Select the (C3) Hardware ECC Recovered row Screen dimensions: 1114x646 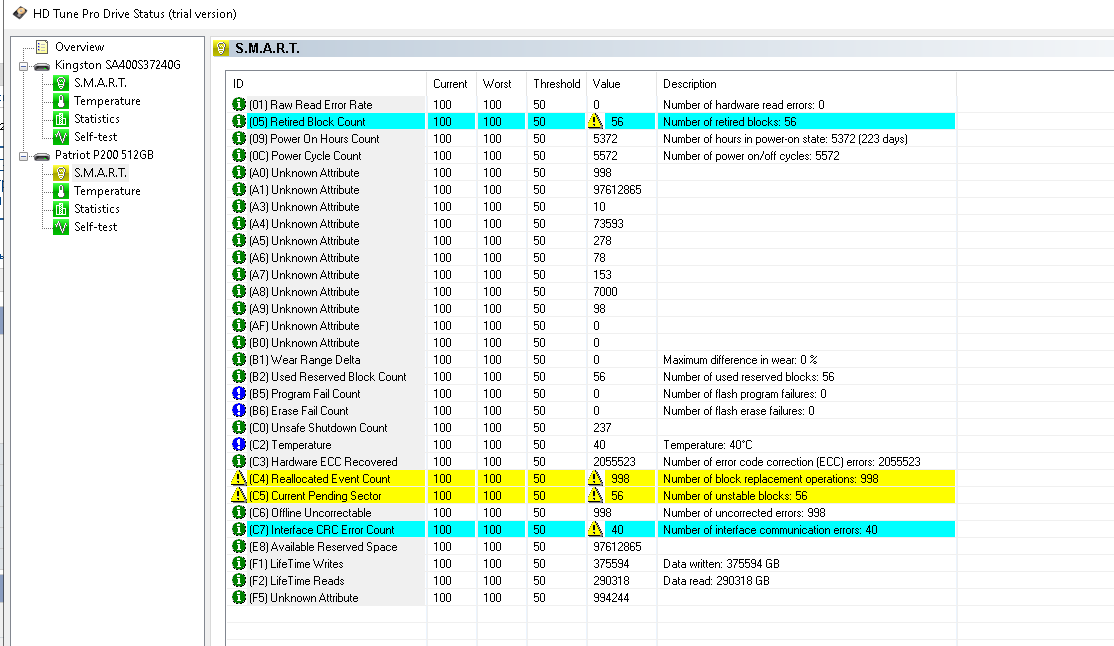click(593, 462)
